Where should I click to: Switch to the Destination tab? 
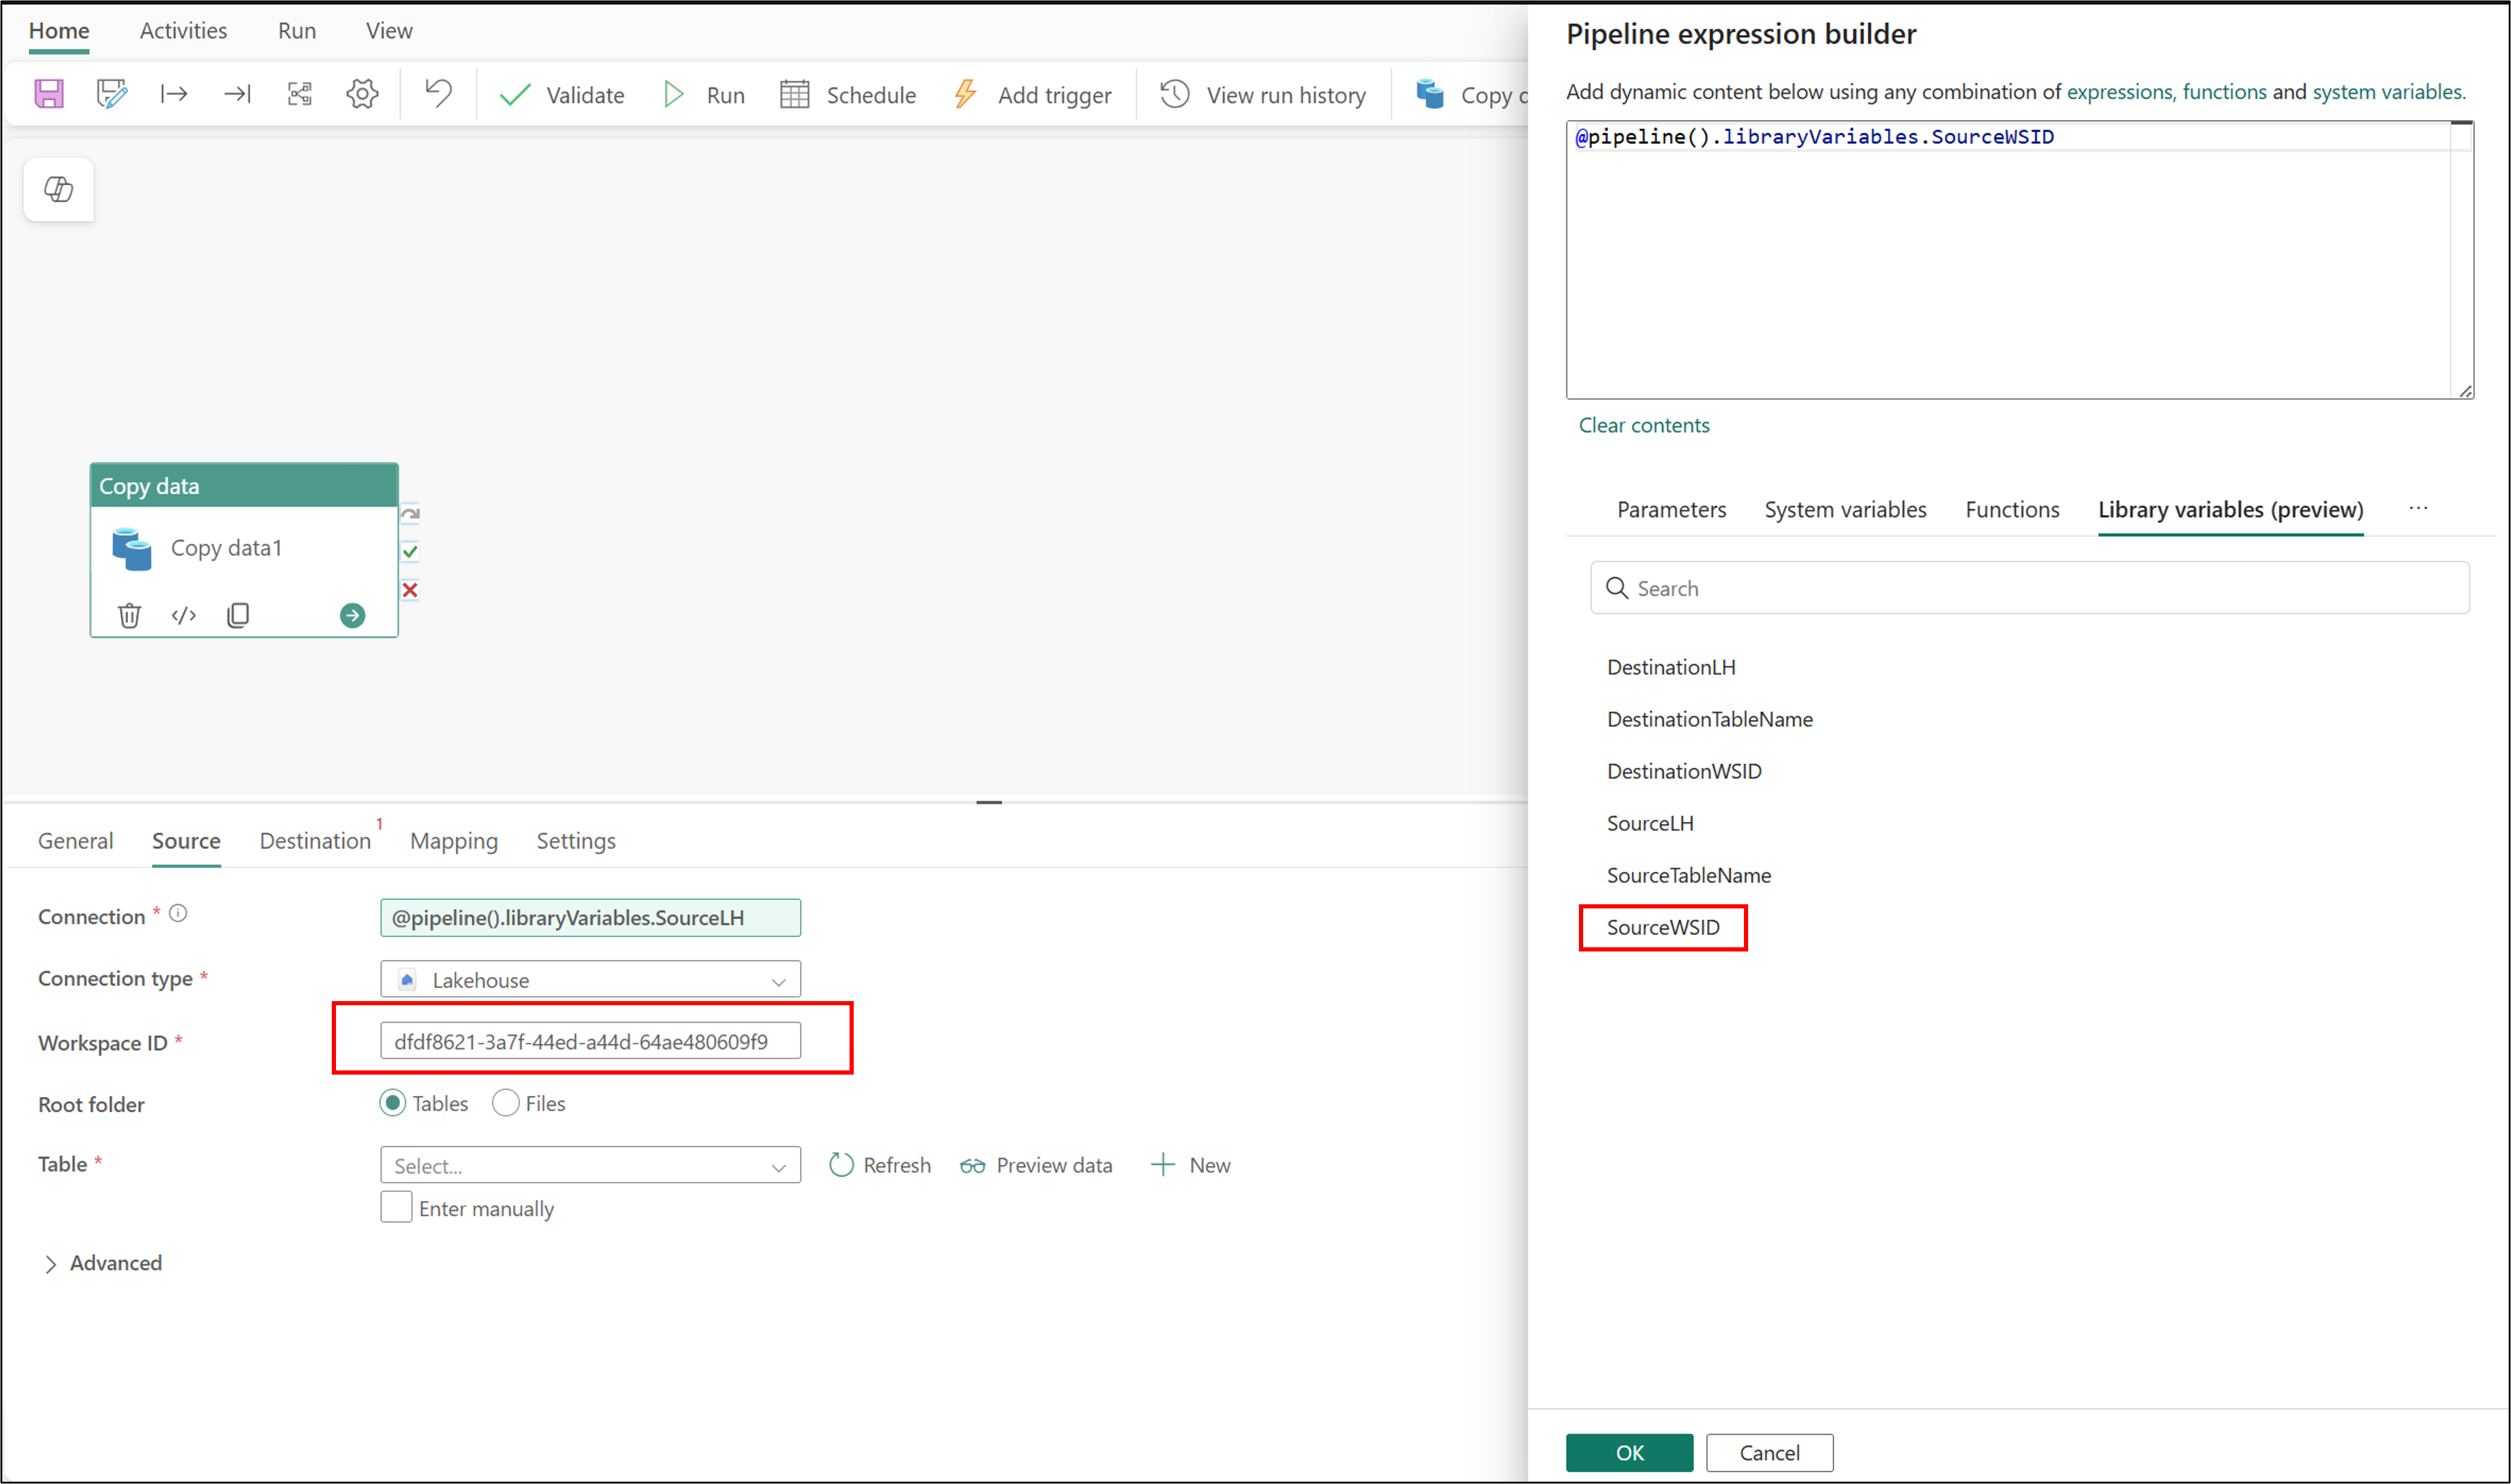tap(315, 841)
